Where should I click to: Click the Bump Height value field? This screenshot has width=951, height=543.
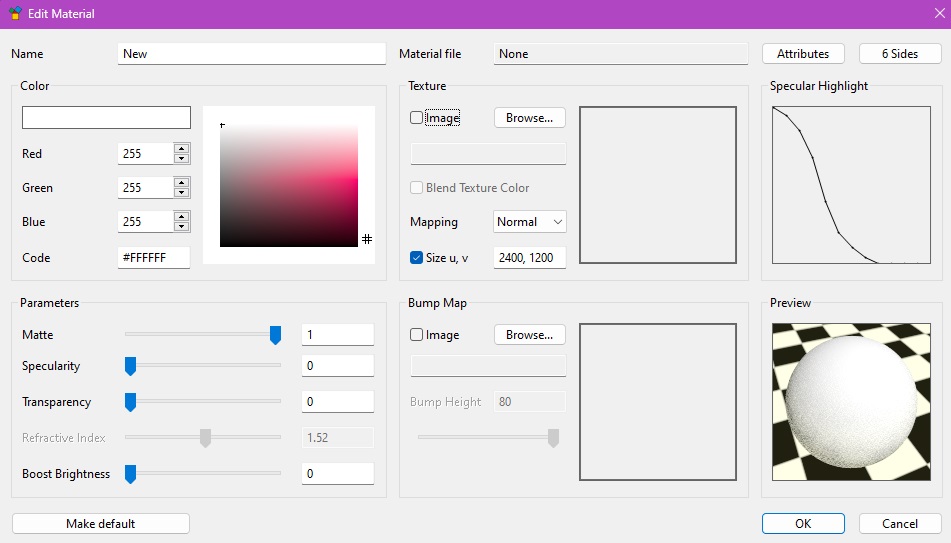tap(529, 402)
